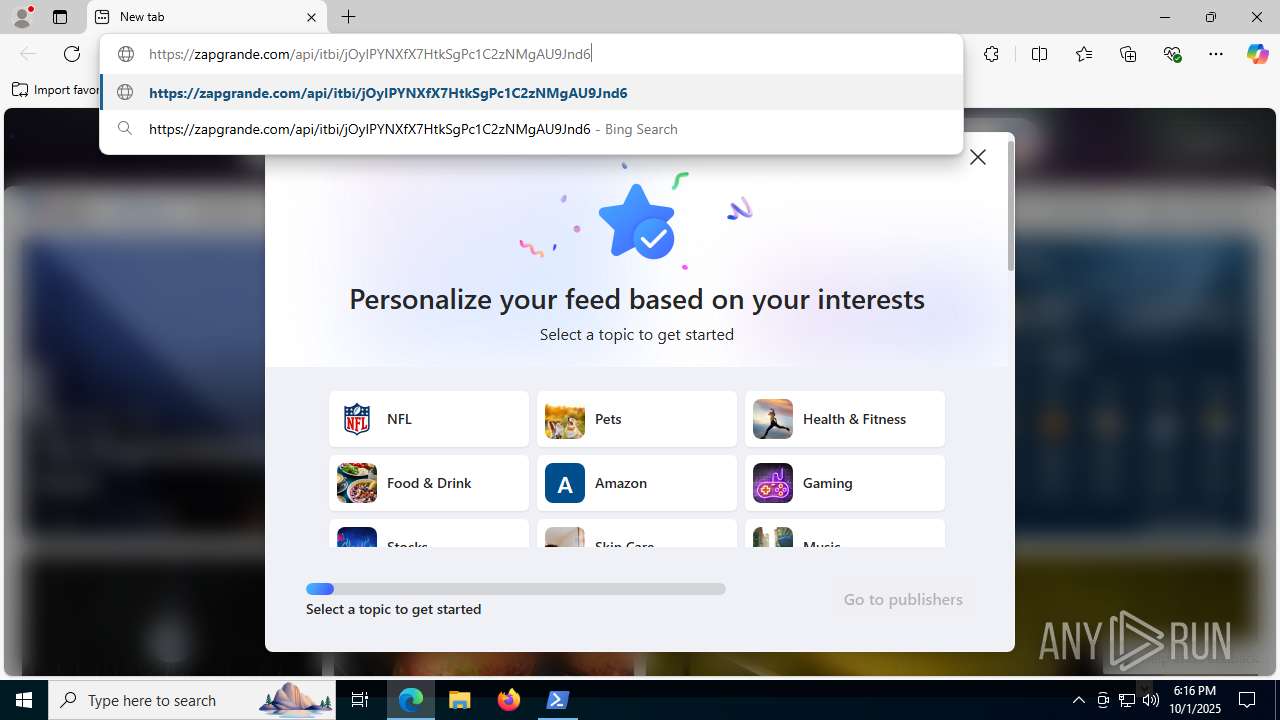Open the network tray icon
The image size is (1280, 720).
click(x=1126, y=700)
